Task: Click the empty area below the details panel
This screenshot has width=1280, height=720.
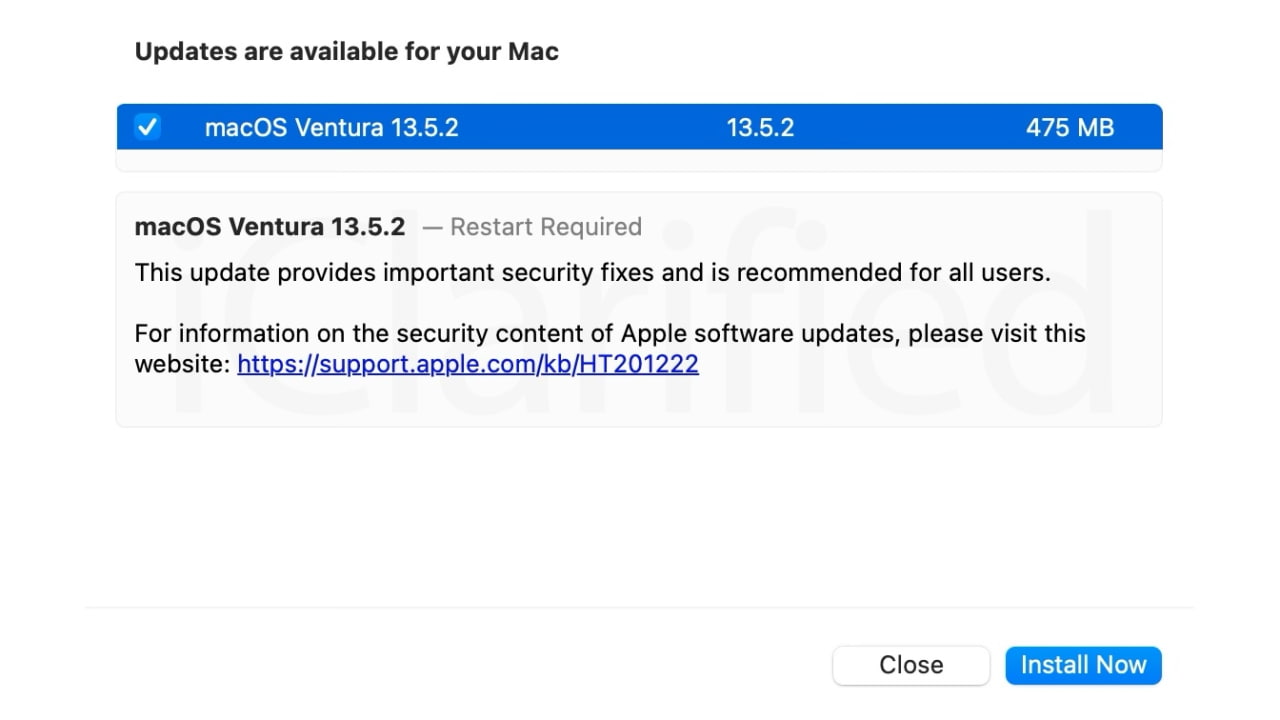Action: (x=639, y=510)
